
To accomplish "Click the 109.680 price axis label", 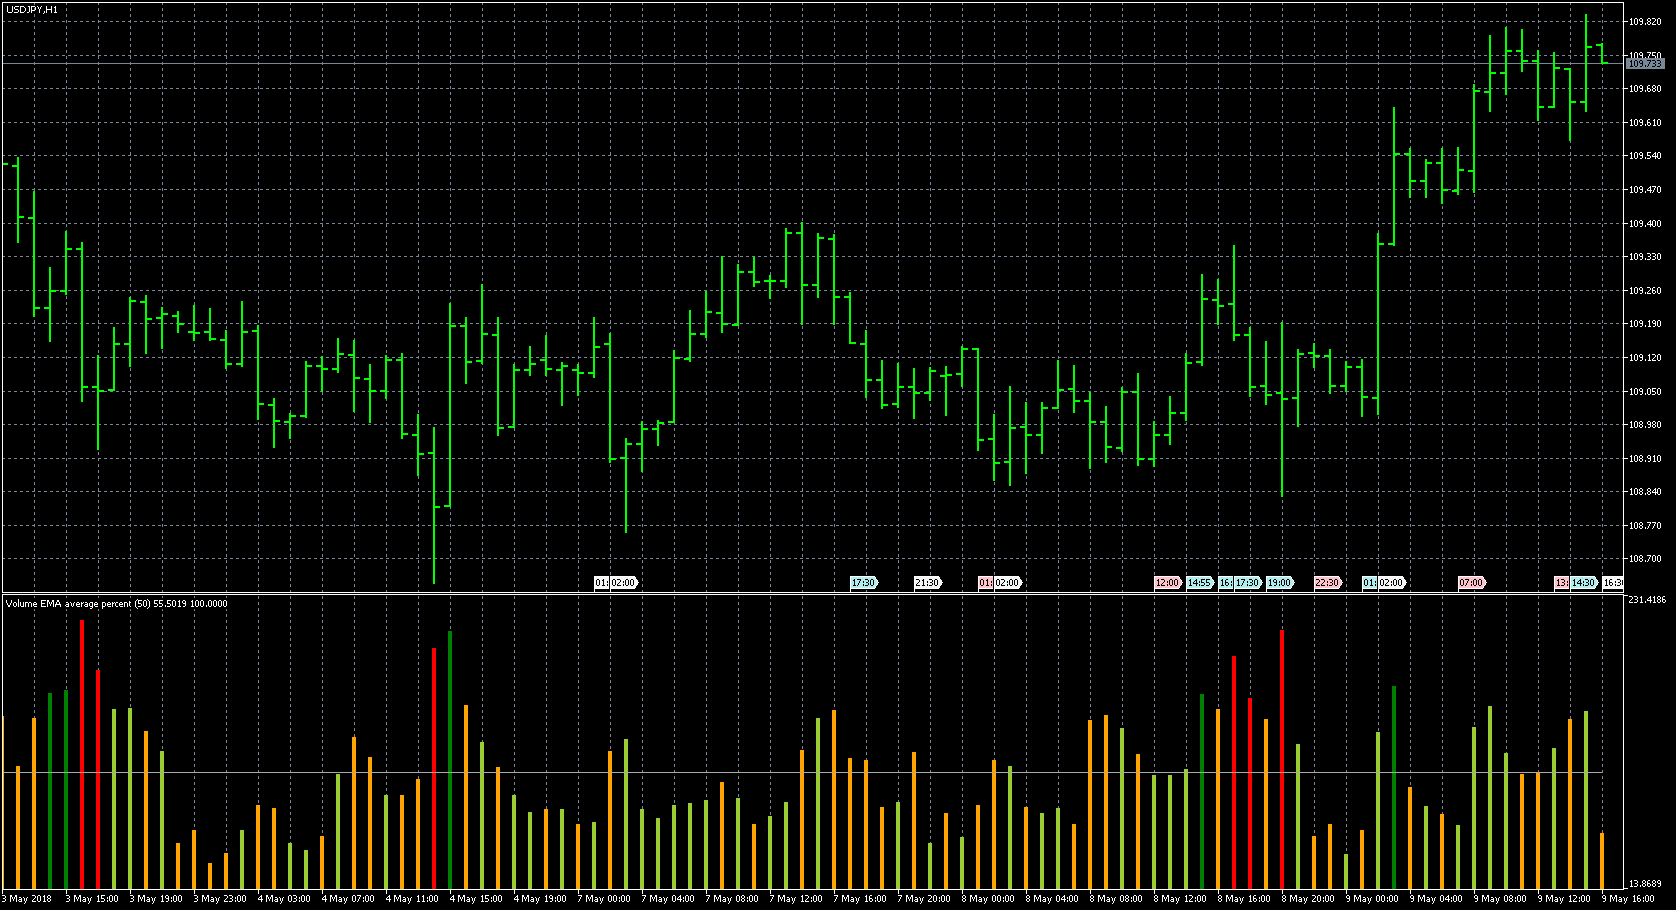I will coord(1645,89).
